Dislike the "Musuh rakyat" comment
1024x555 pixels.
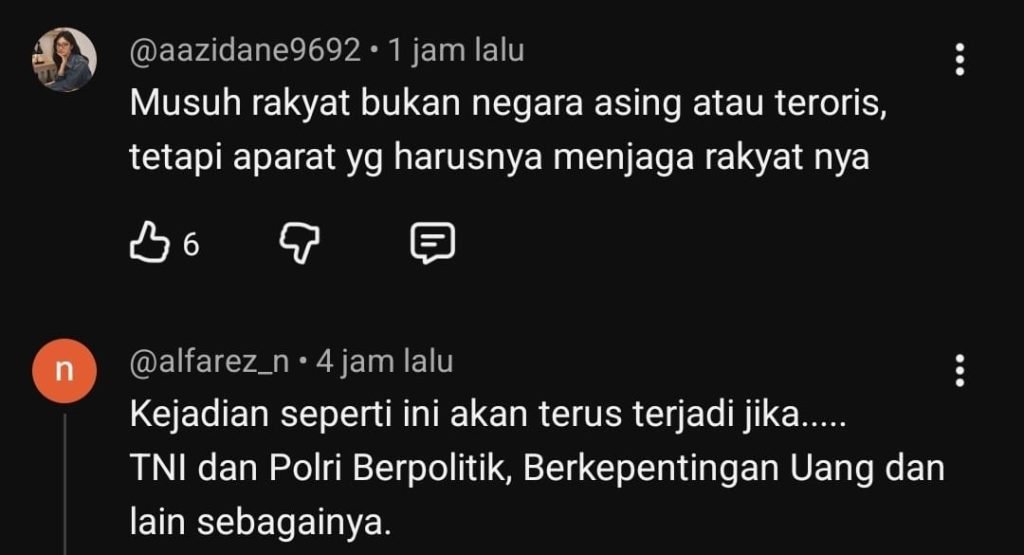pos(300,244)
